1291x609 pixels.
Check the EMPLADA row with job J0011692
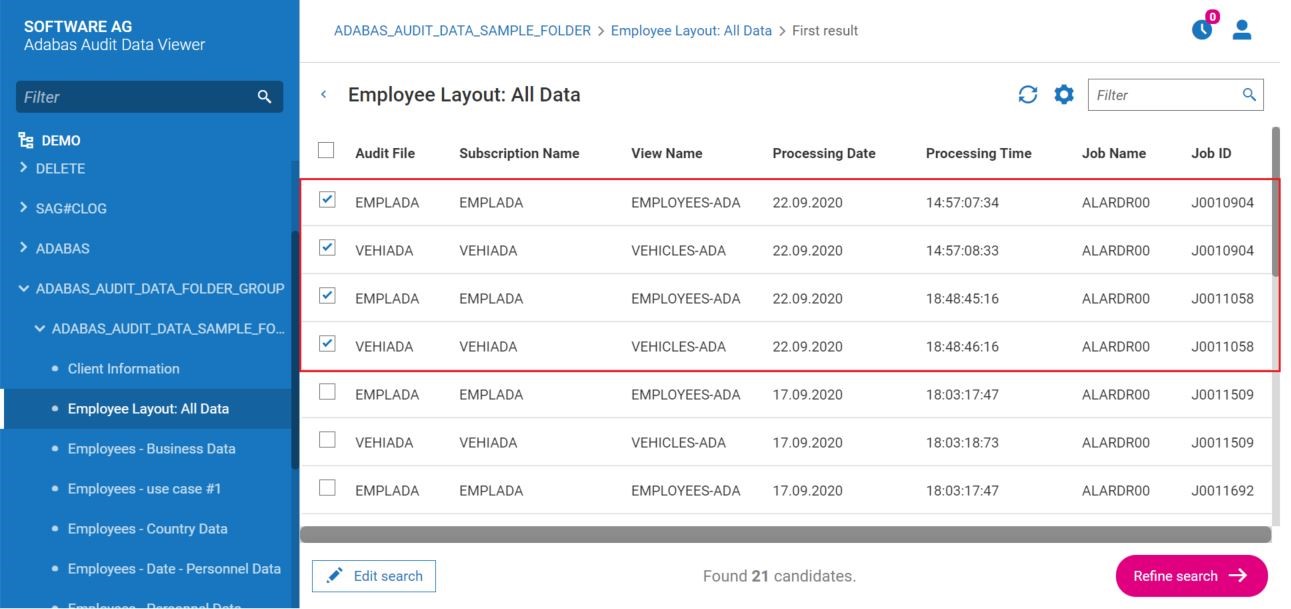[327, 488]
